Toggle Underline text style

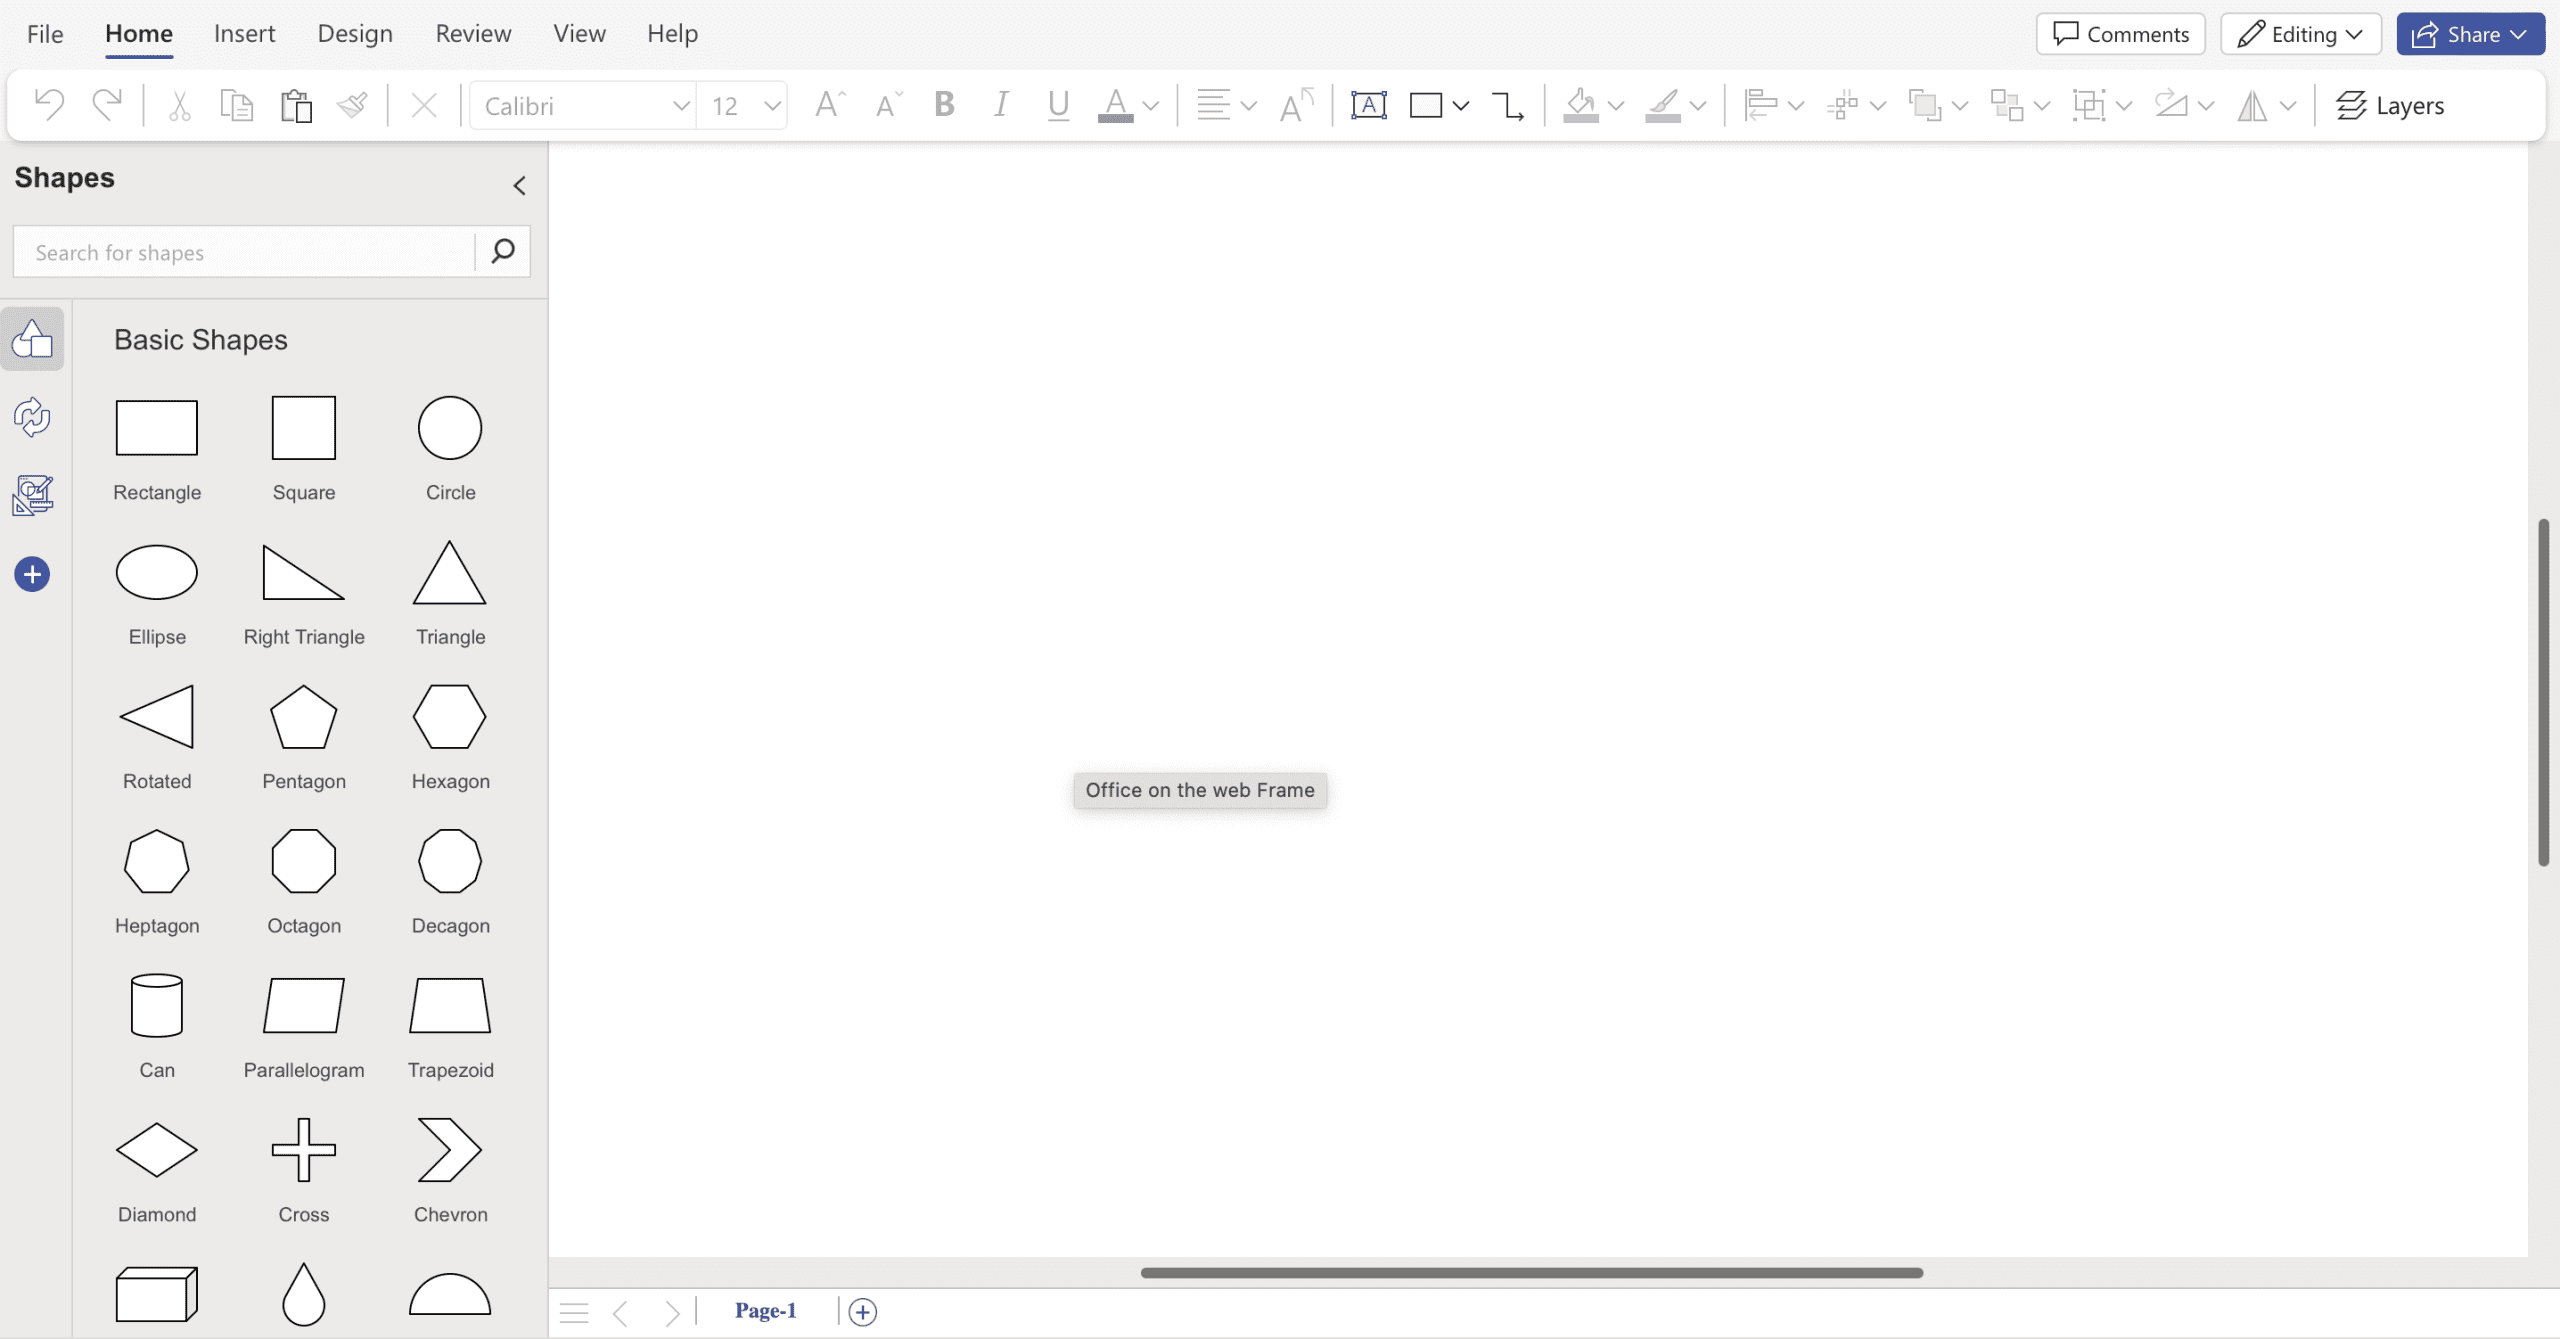pos(1058,105)
